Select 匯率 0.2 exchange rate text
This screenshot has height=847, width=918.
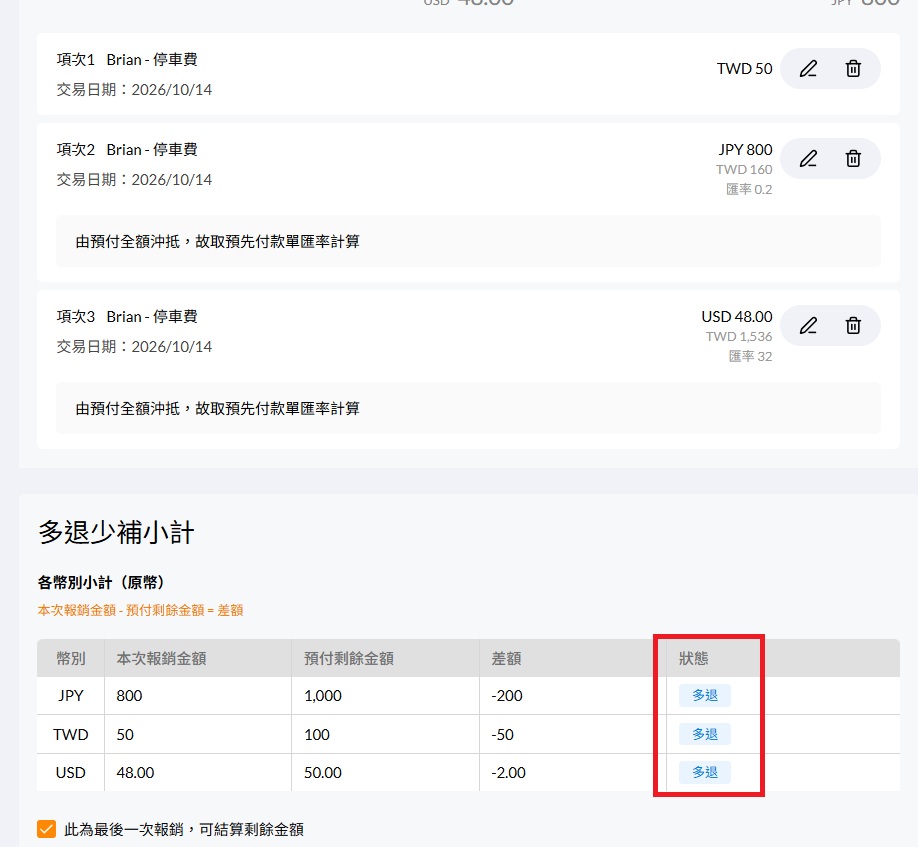[749, 190]
